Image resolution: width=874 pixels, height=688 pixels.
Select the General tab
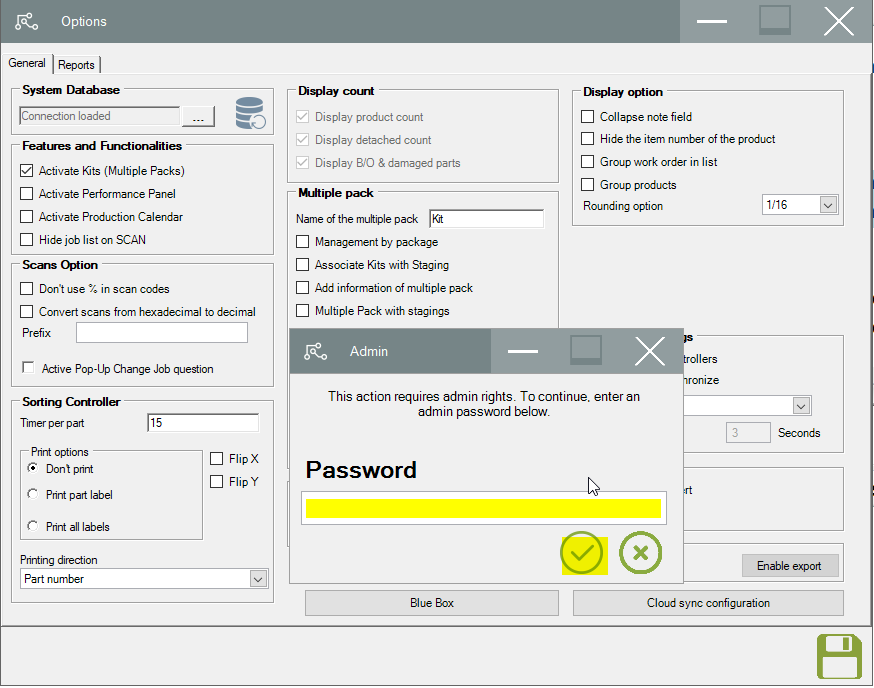click(27, 63)
